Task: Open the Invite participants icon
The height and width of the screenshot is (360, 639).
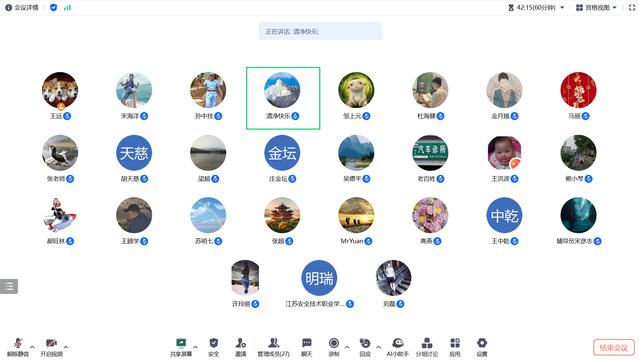Action: pyautogui.click(x=241, y=347)
